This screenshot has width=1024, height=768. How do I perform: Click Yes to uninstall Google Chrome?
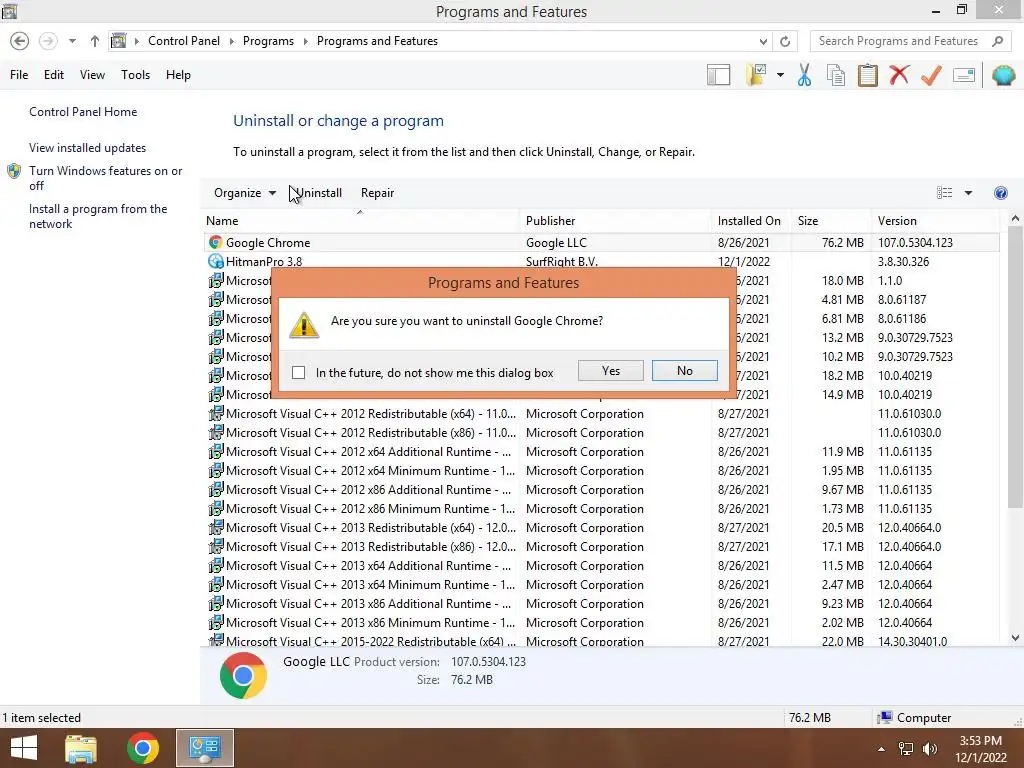tap(611, 370)
